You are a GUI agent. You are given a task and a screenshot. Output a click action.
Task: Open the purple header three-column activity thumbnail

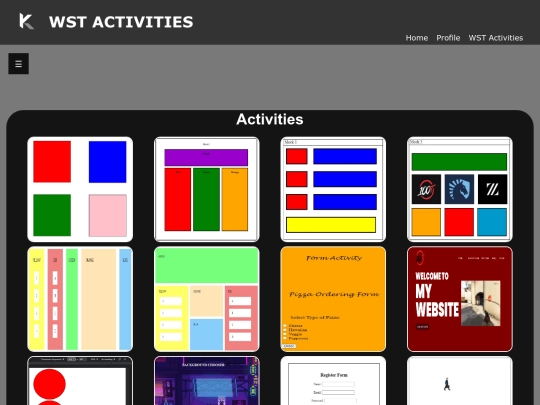point(207,189)
